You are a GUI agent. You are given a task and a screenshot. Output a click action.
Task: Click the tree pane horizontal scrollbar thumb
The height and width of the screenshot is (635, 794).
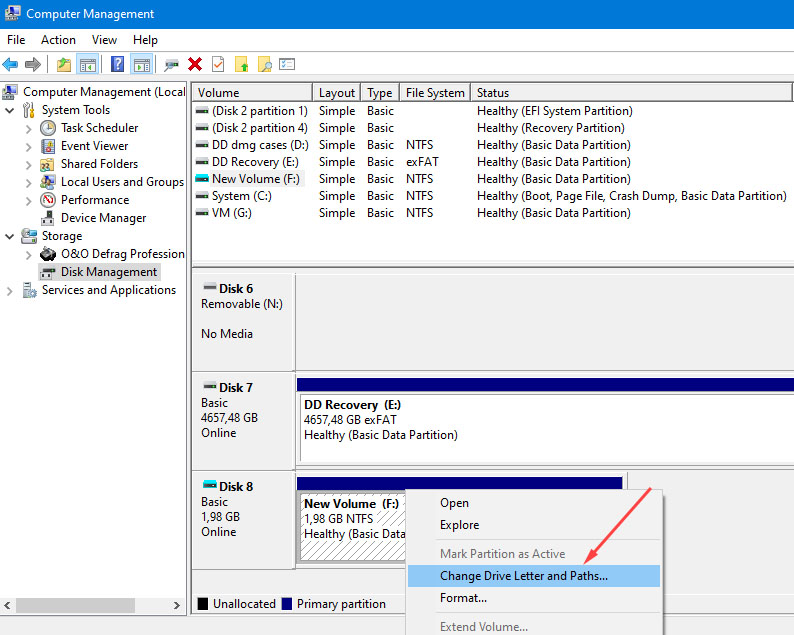(75, 605)
